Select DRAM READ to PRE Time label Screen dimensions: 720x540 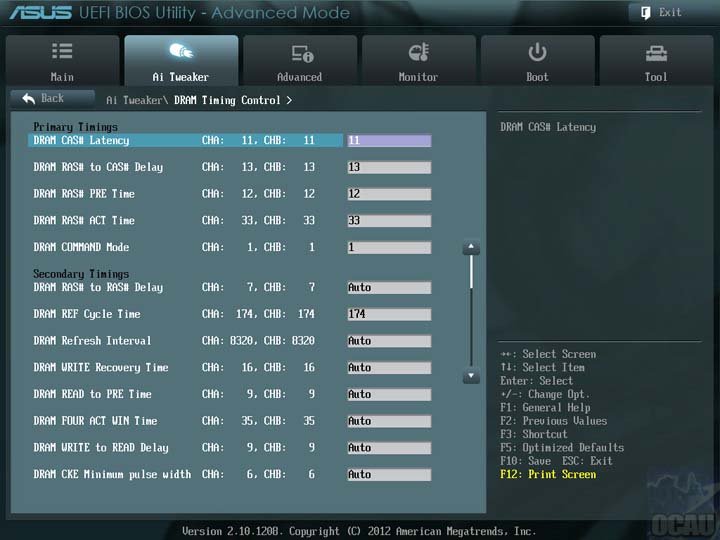tap(92, 394)
